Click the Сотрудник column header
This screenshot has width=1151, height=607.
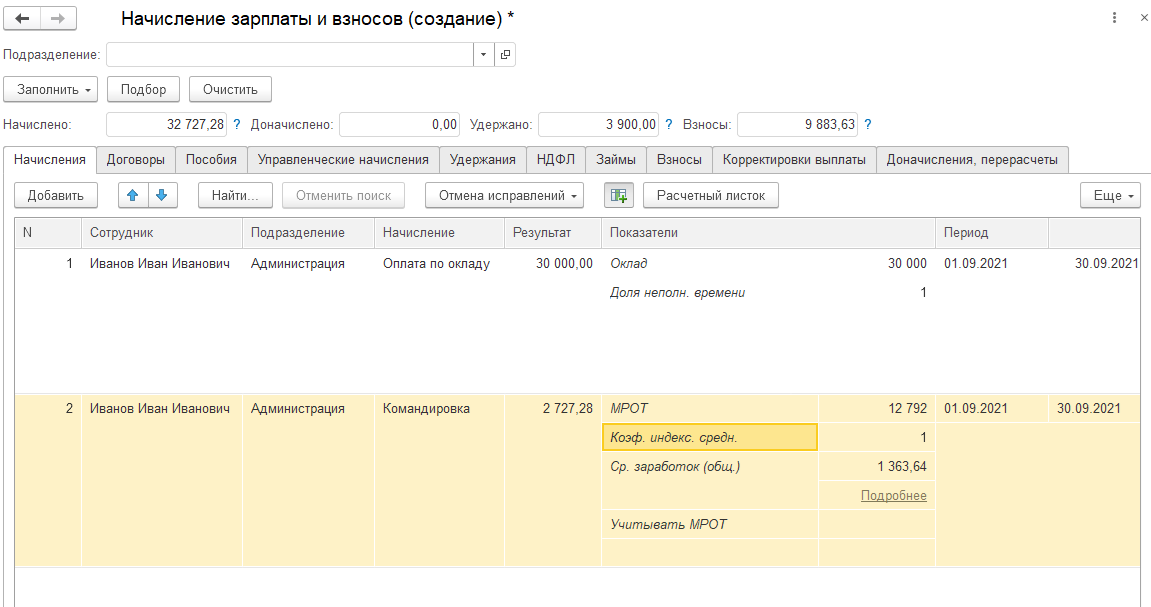tap(161, 233)
